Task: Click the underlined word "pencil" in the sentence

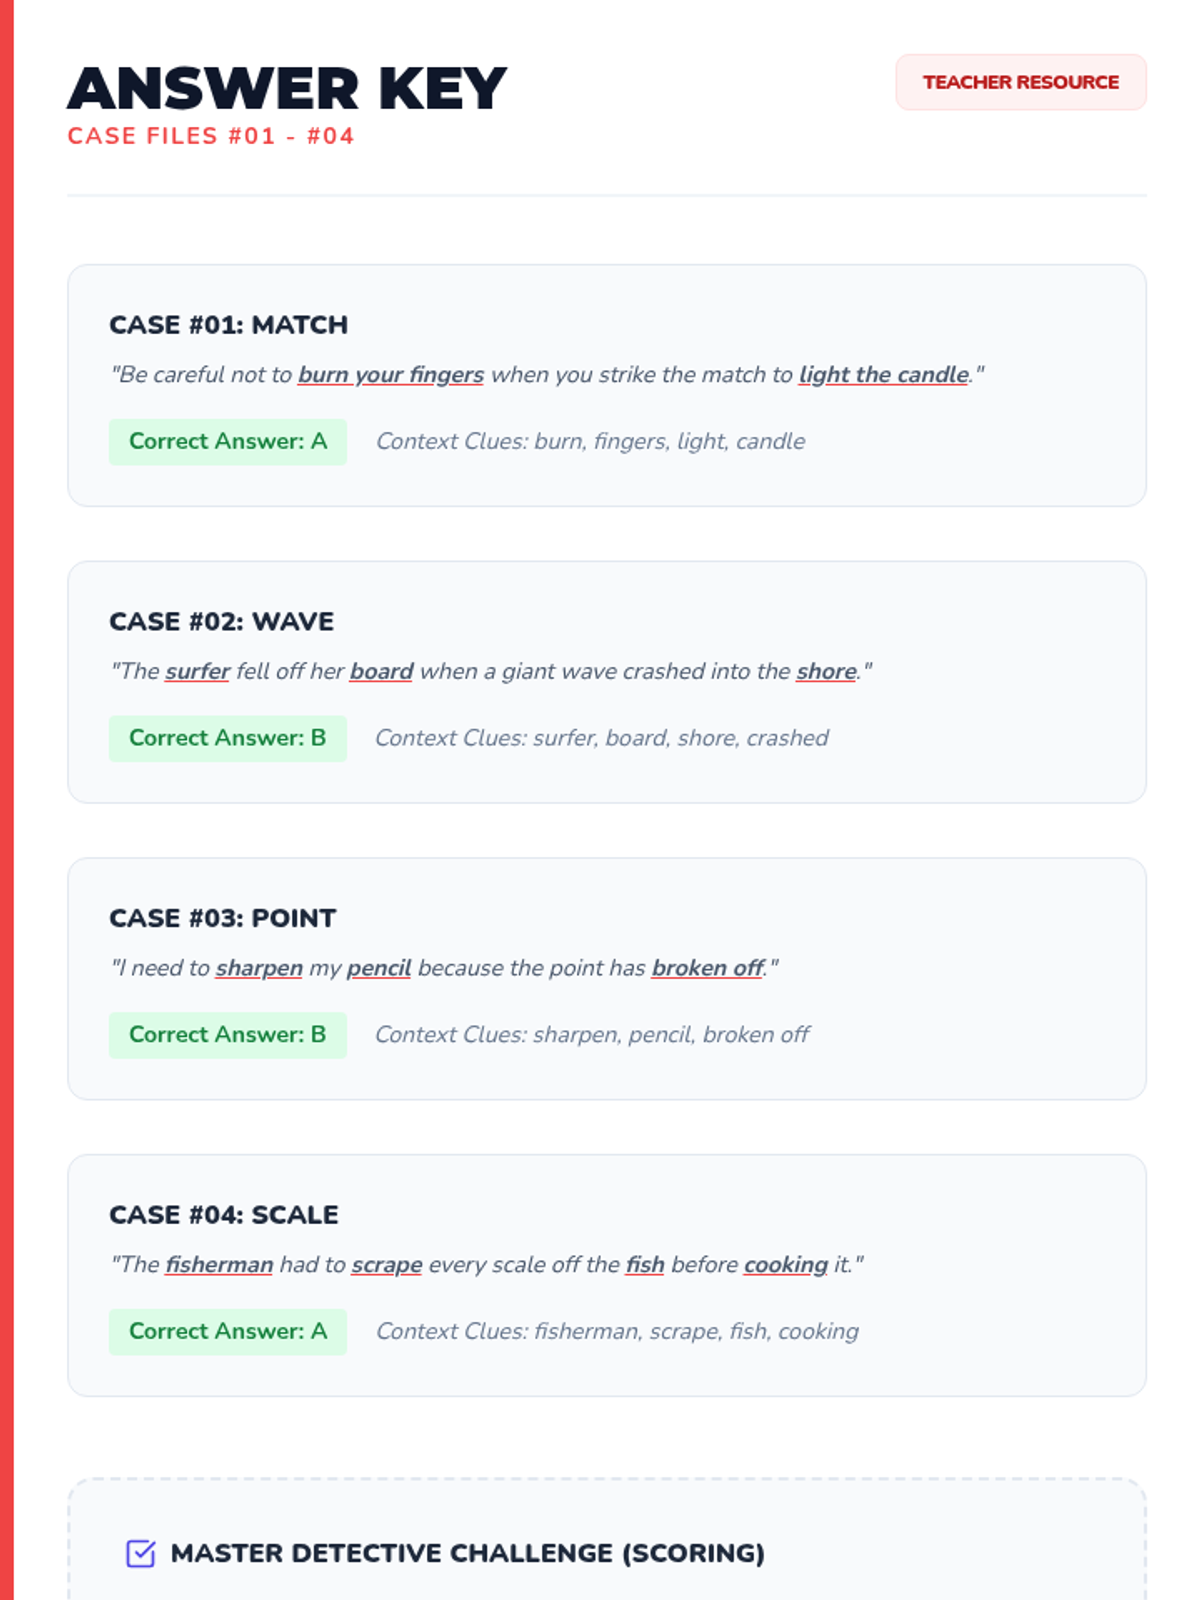Action: [x=379, y=968]
